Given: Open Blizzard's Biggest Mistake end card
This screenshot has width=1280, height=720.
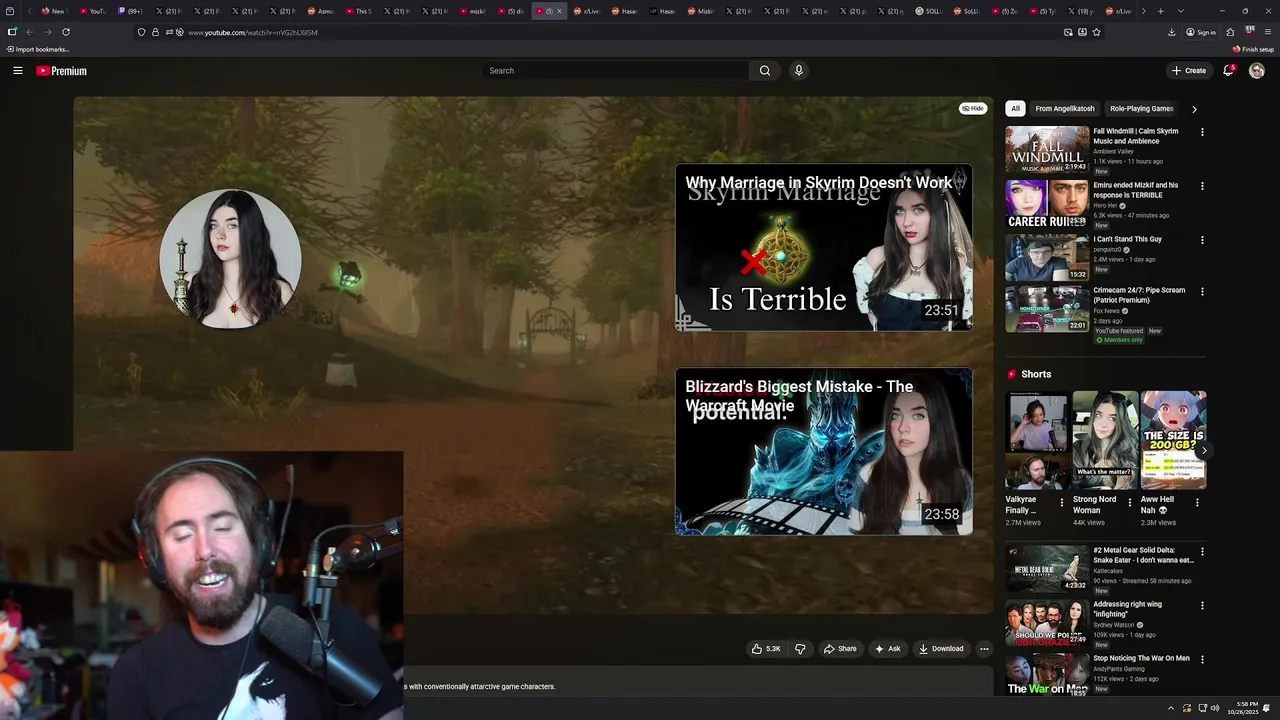Looking at the screenshot, I should point(824,451).
